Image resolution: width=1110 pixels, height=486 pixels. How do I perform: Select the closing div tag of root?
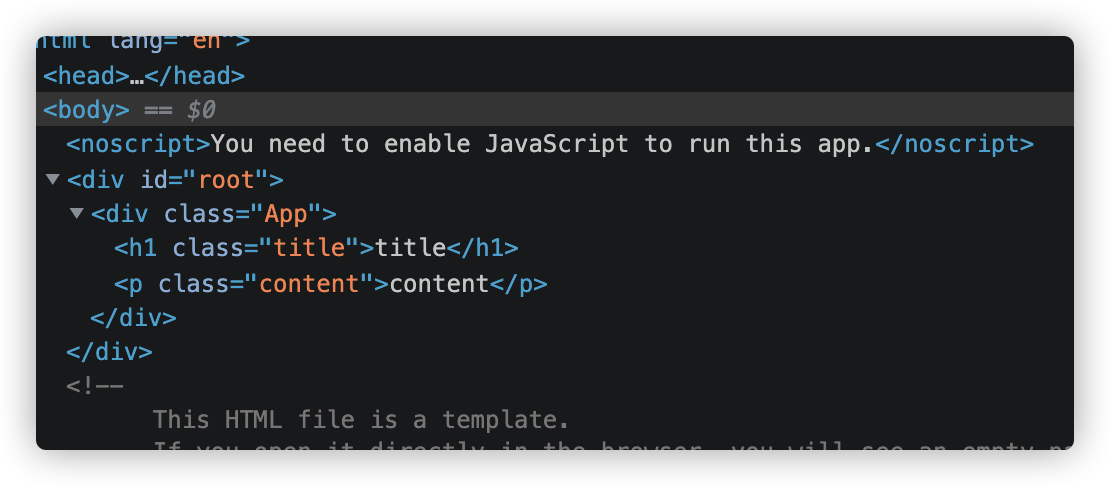pos(109,352)
